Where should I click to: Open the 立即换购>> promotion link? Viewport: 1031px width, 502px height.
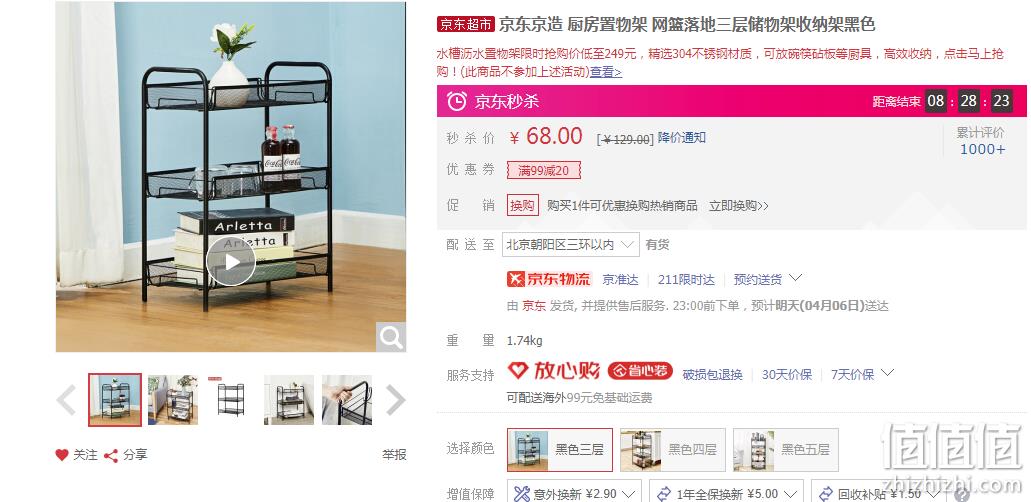coord(738,206)
